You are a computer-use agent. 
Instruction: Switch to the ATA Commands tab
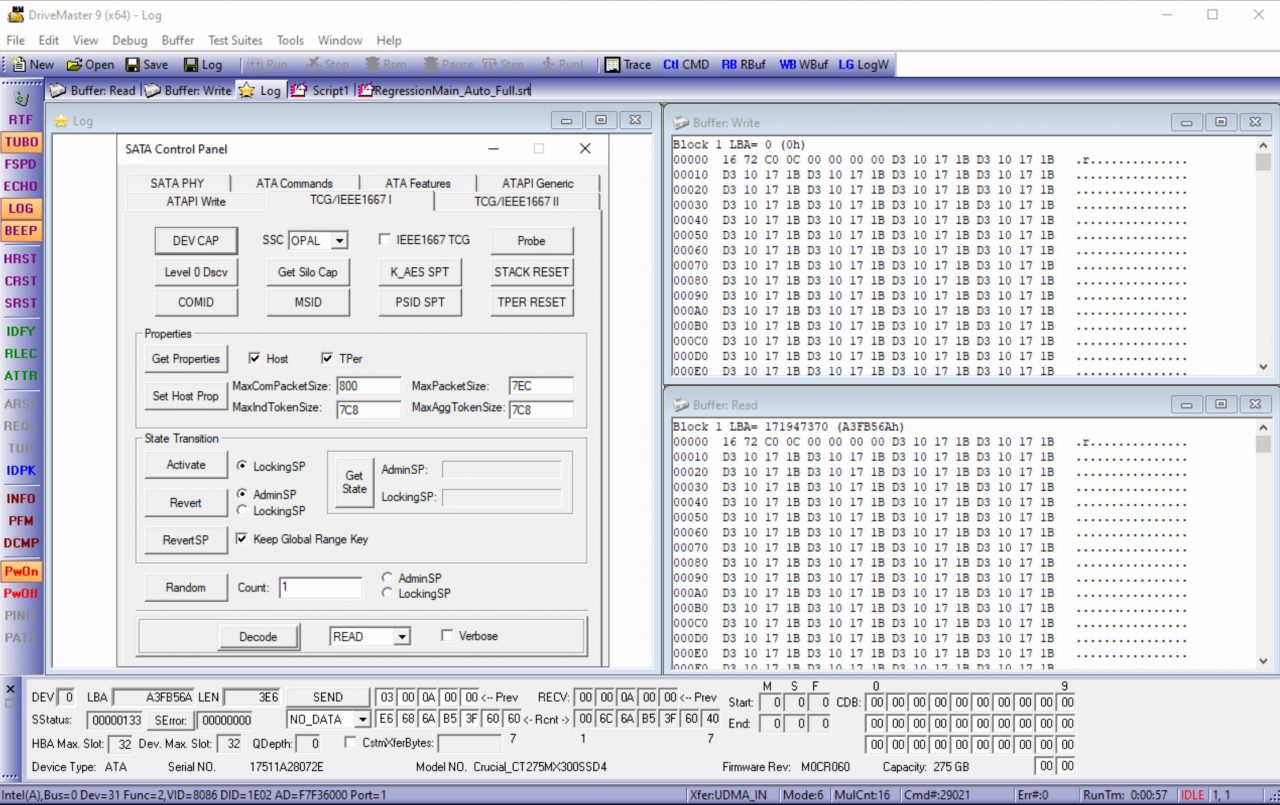click(294, 183)
